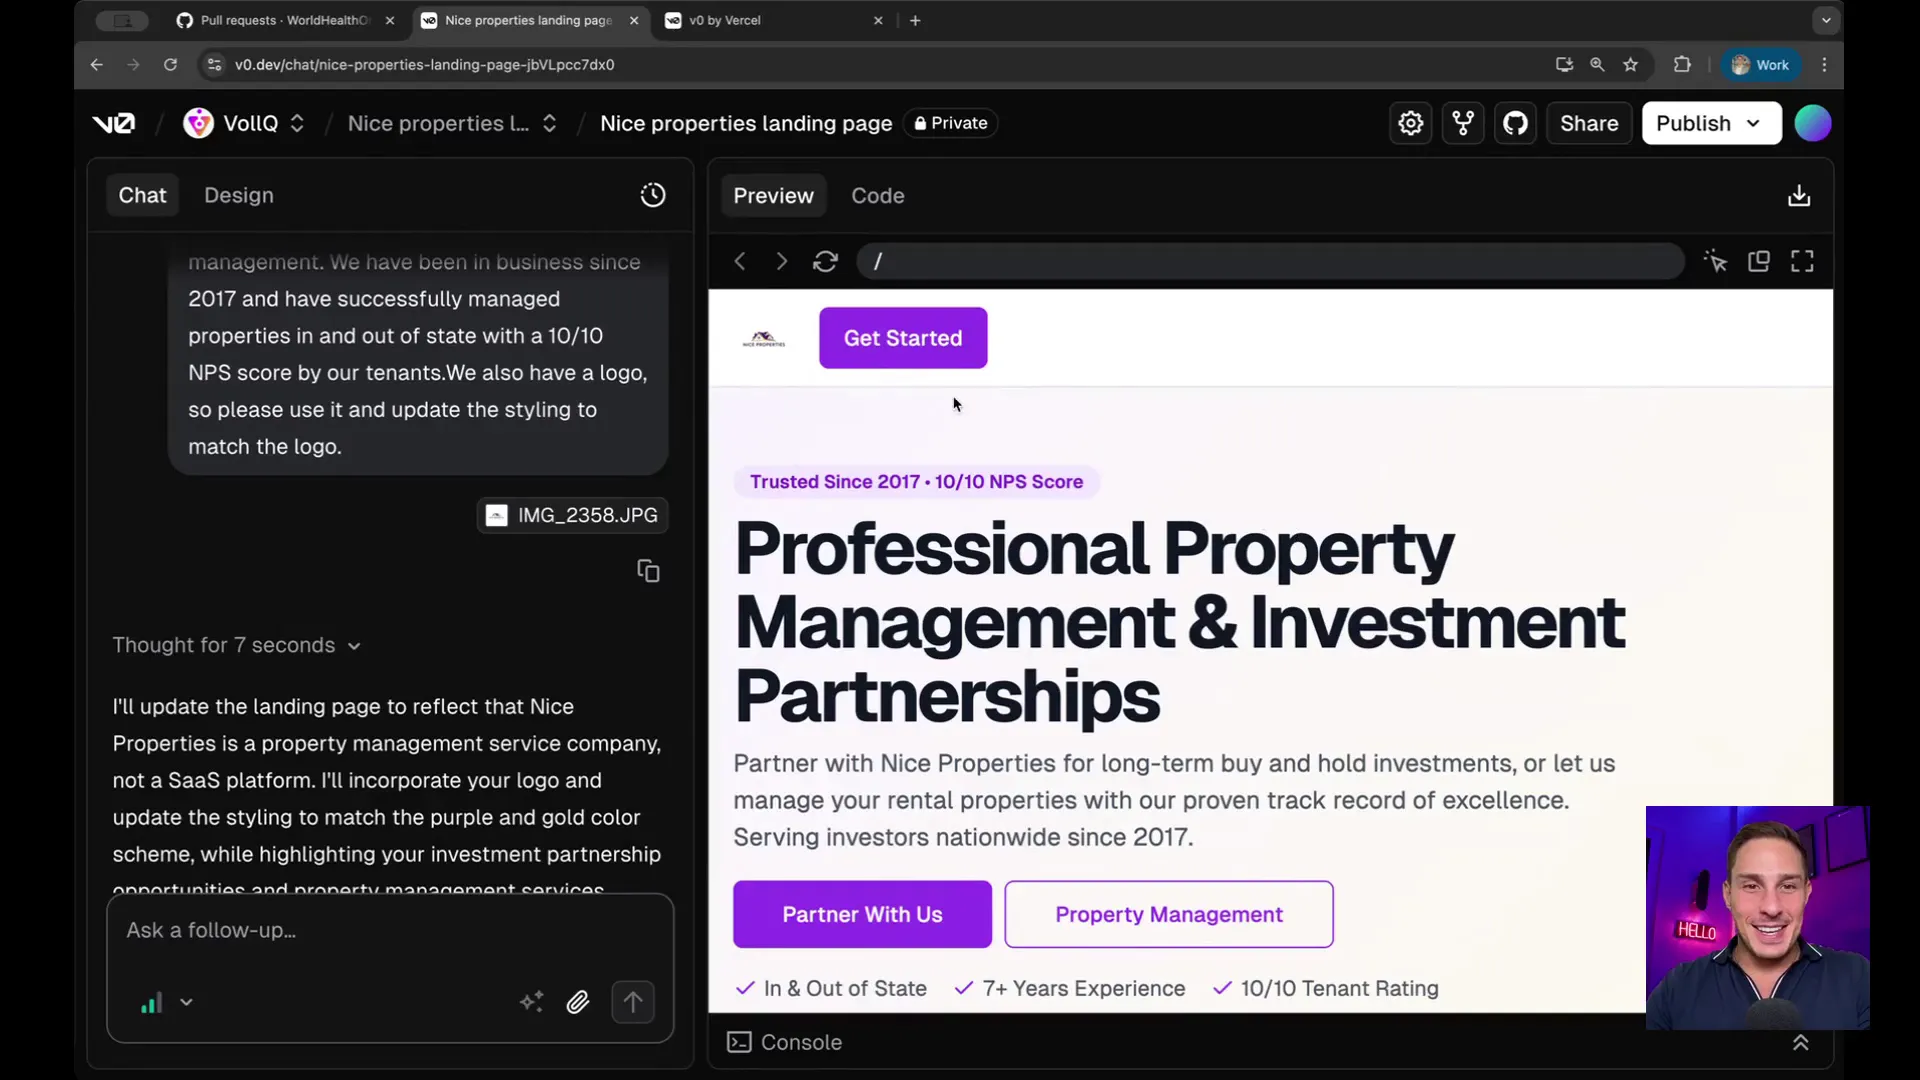The image size is (1920, 1080).
Task: Copy the user message with copy icon
Action: (648, 571)
